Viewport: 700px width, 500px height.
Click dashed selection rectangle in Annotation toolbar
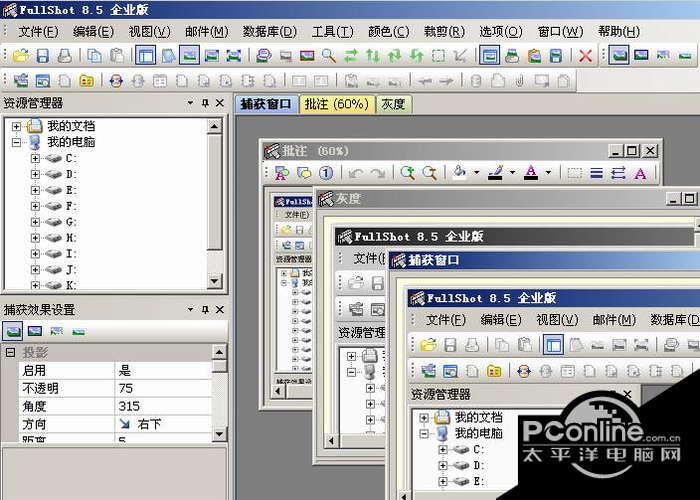coord(575,173)
